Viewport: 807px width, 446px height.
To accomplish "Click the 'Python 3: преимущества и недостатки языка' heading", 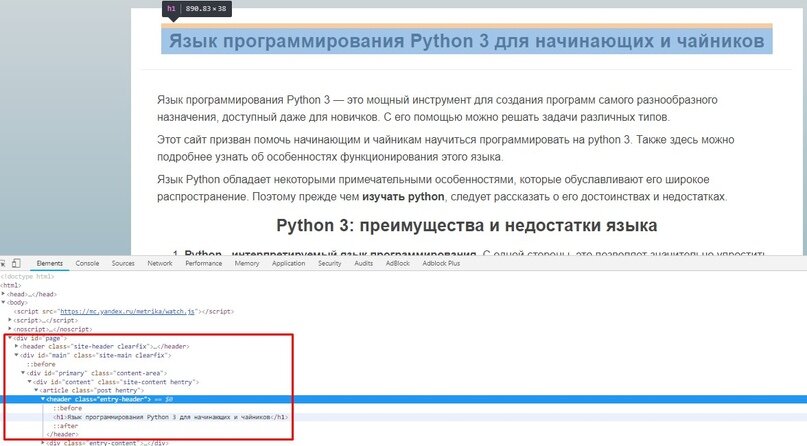I will pyautogui.click(x=466, y=225).
